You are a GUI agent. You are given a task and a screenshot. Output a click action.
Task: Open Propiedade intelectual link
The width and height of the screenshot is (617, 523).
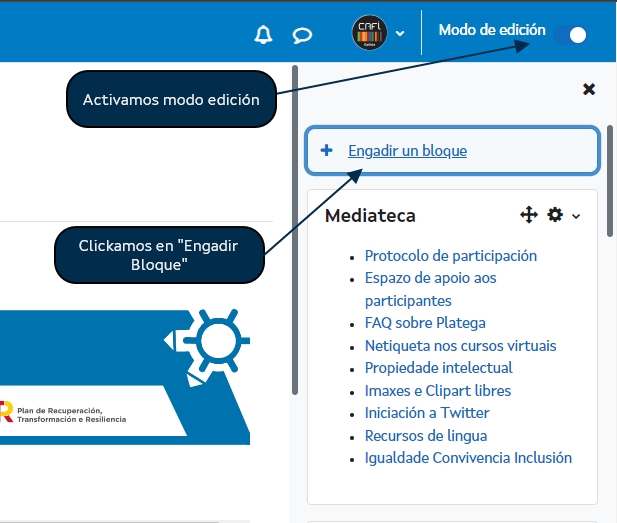pyautogui.click(x=438, y=368)
